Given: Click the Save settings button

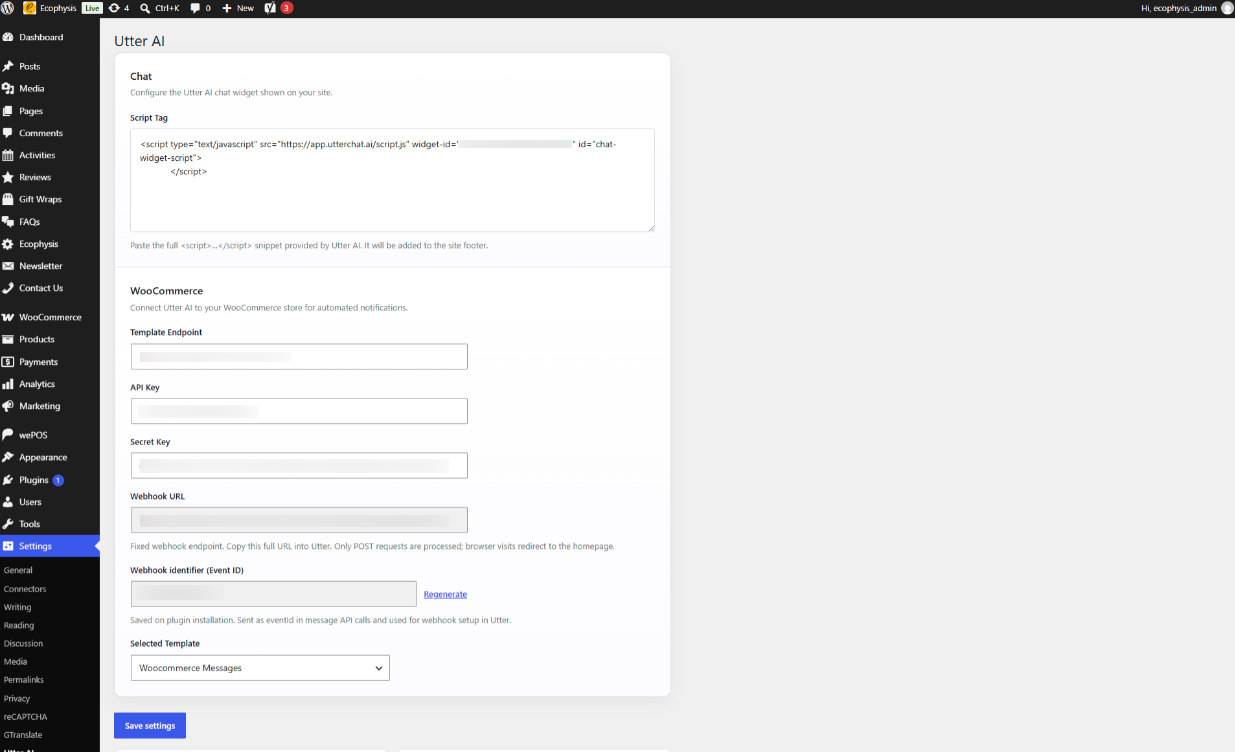Looking at the screenshot, I should [x=150, y=726].
